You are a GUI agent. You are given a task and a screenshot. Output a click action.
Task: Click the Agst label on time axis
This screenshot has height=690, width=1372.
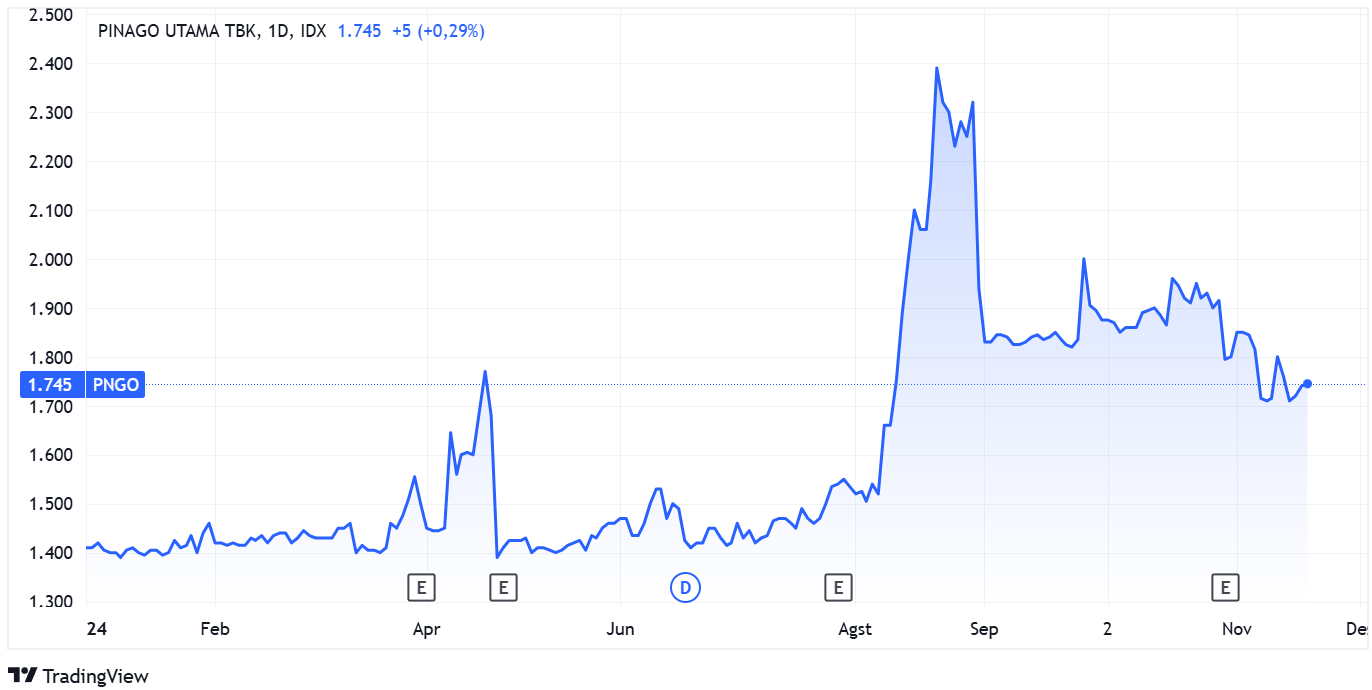[x=854, y=629]
